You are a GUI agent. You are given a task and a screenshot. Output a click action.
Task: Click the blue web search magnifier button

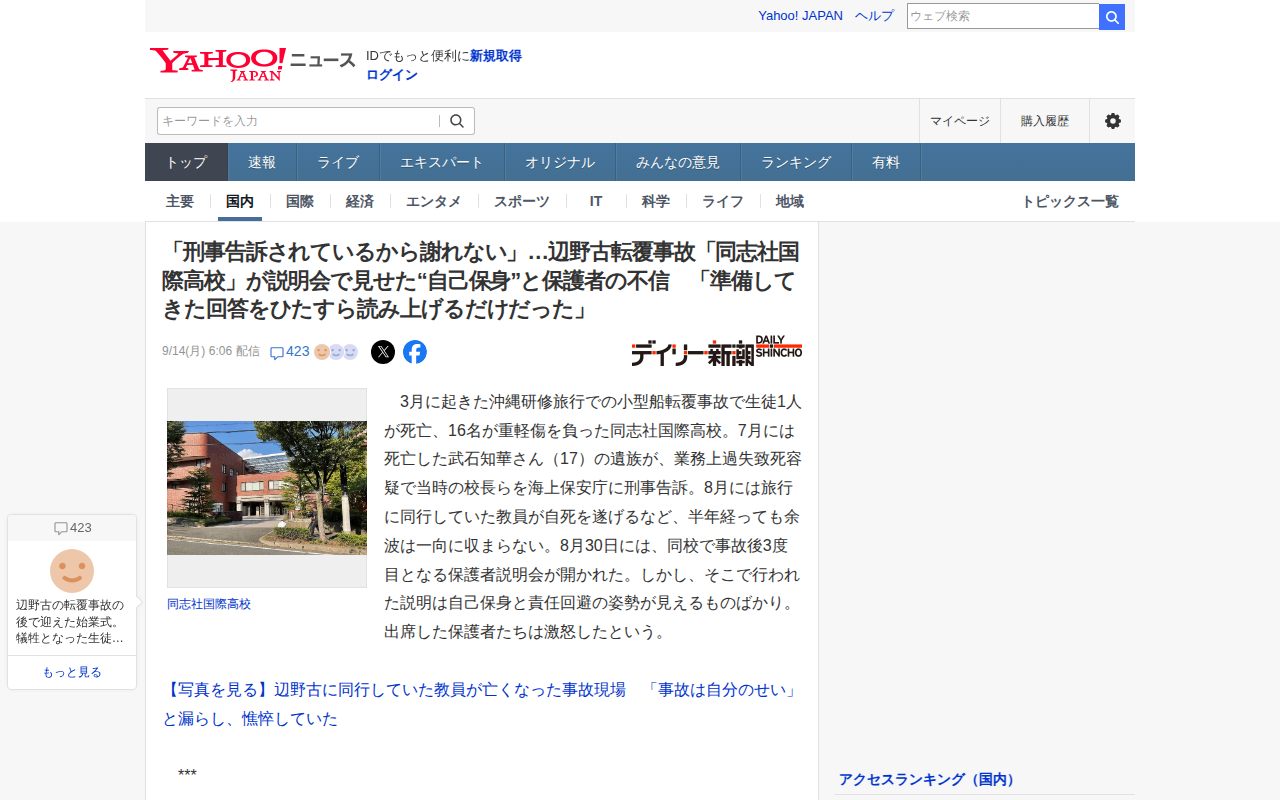(x=1112, y=17)
